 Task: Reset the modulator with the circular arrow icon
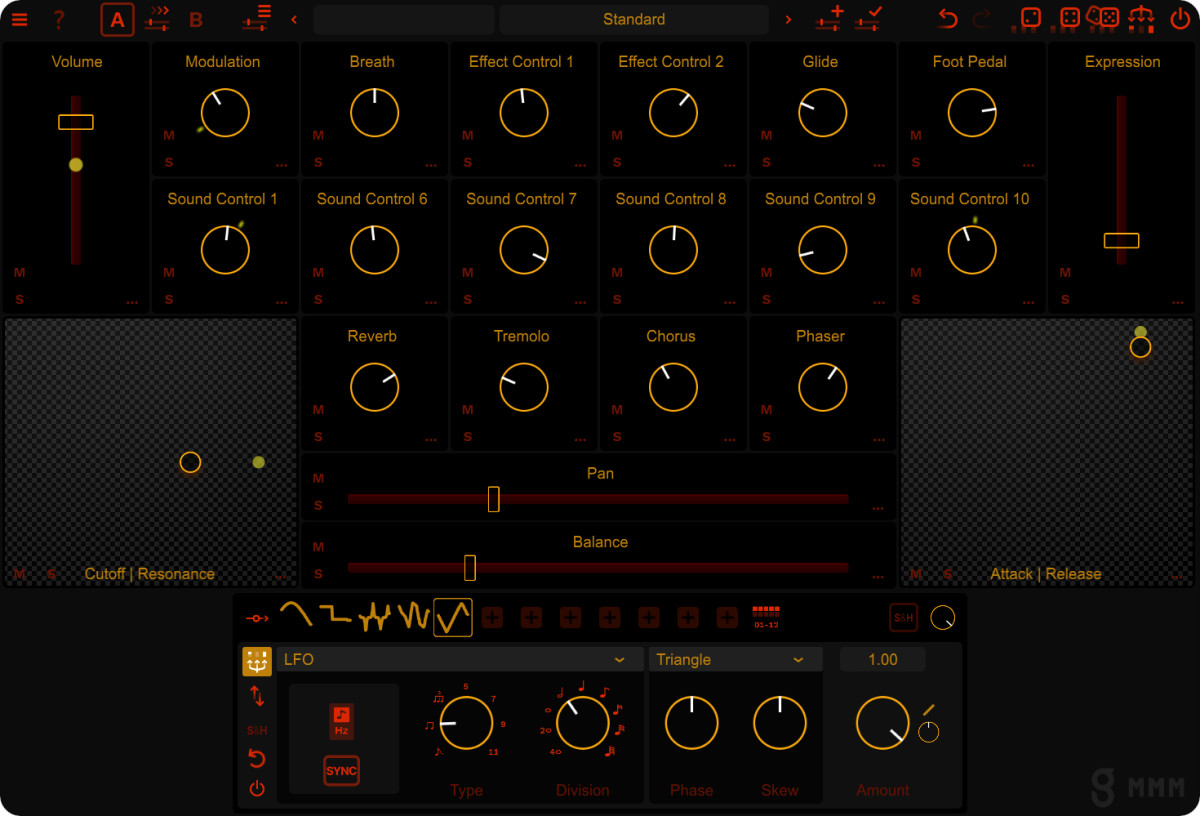[257, 759]
